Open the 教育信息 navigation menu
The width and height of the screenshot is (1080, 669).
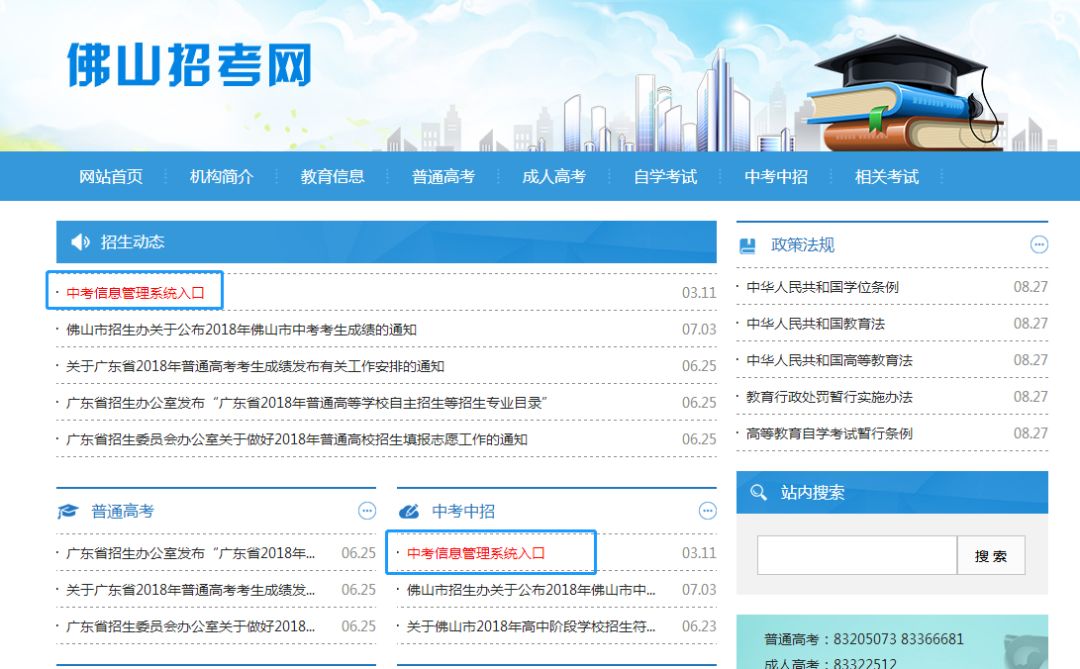(x=333, y=177)
